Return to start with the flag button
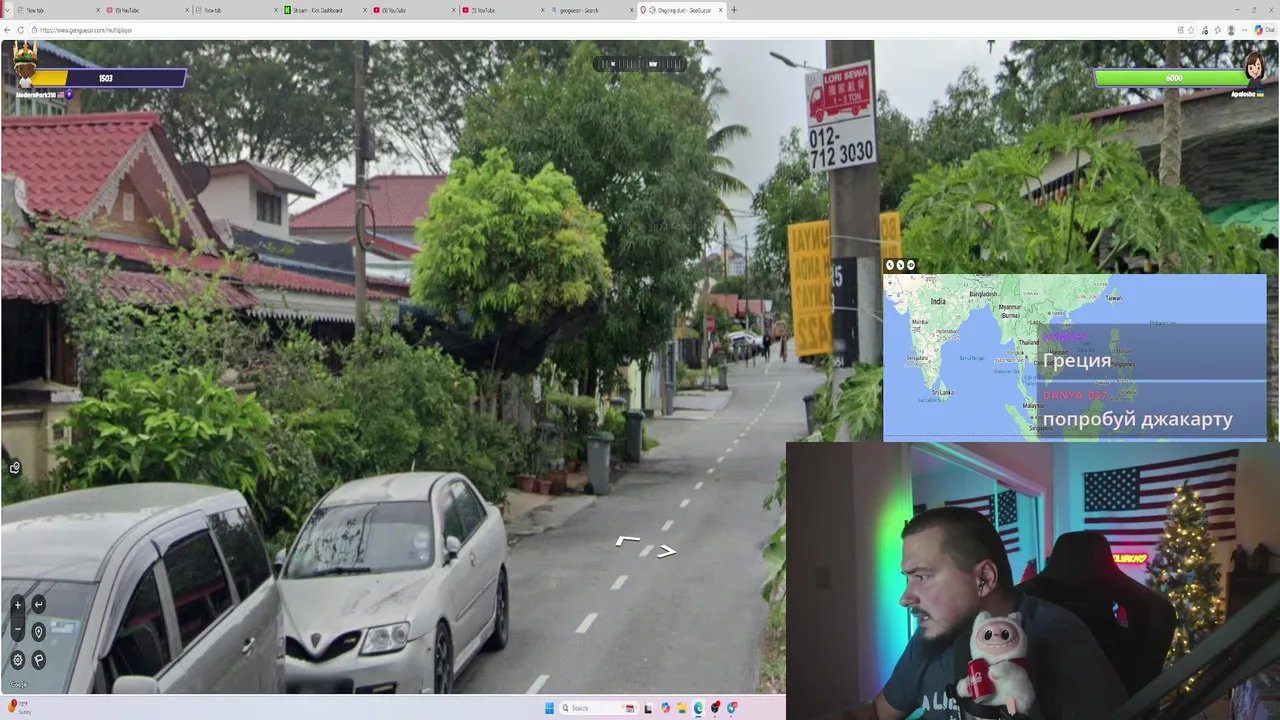 pos(38,660)
